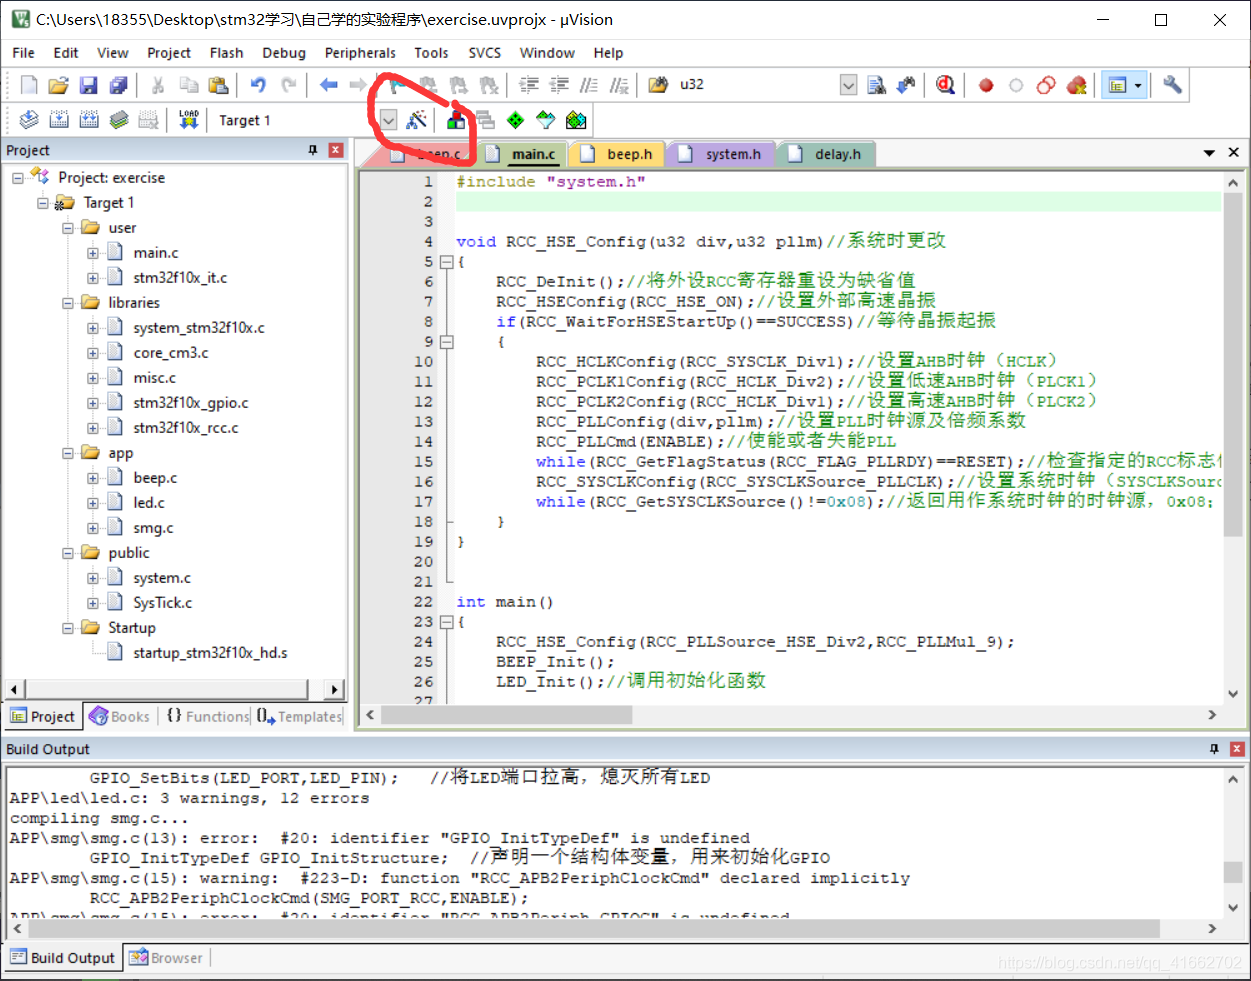This screenshot has width=1251, height=981.
Task: Open the u32 find combo box
Action: pos(848,85)
